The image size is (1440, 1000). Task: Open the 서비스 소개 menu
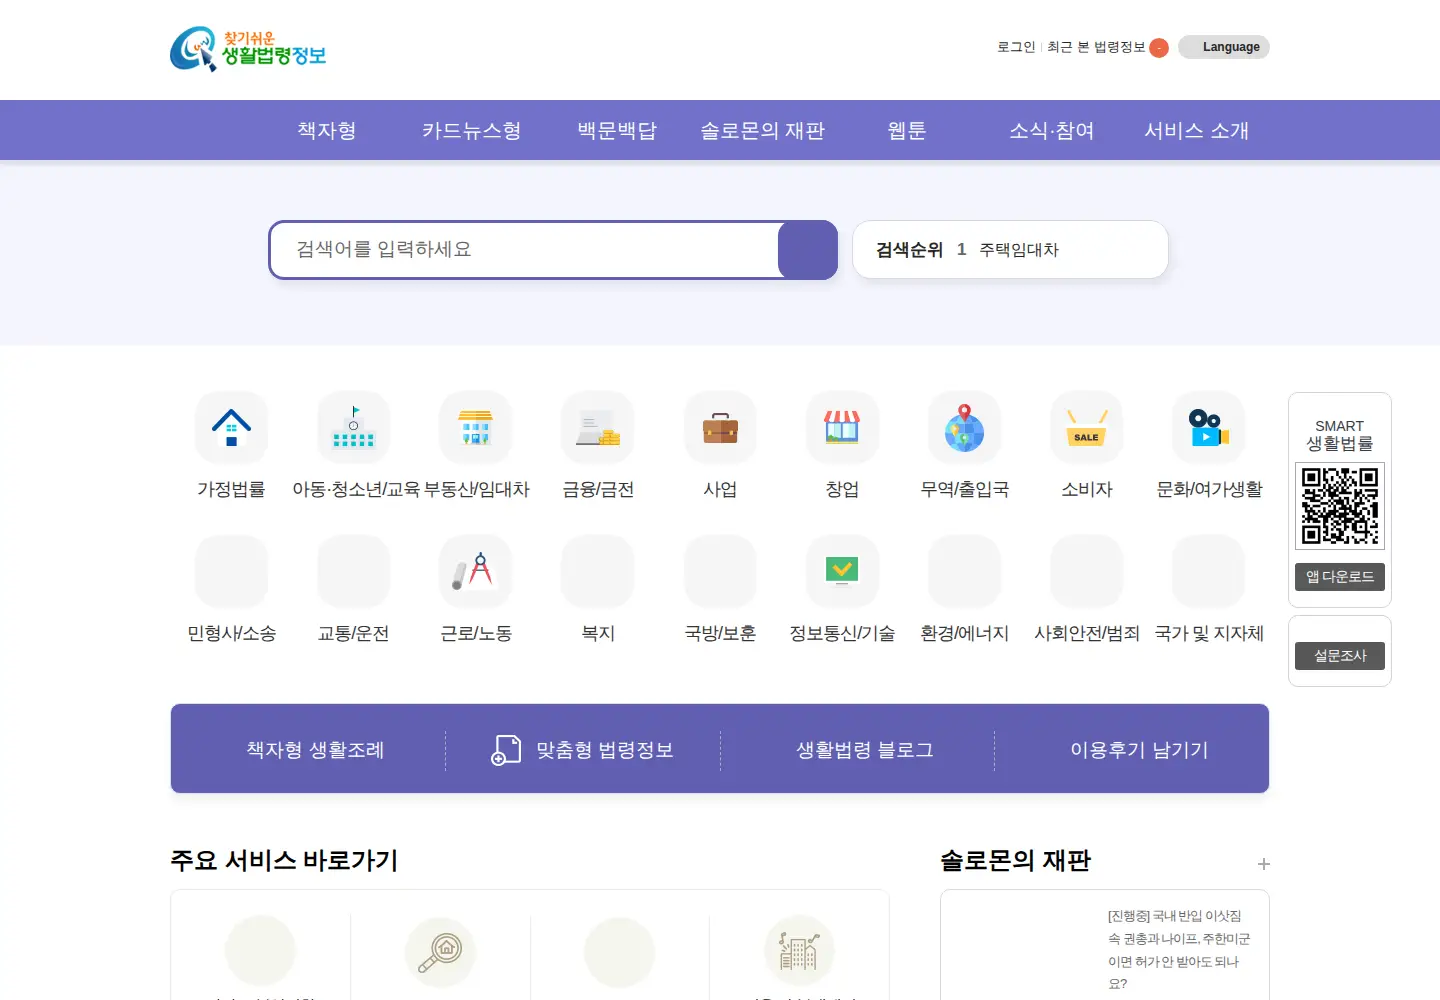pyautogui.click(x=1197, y=130)
